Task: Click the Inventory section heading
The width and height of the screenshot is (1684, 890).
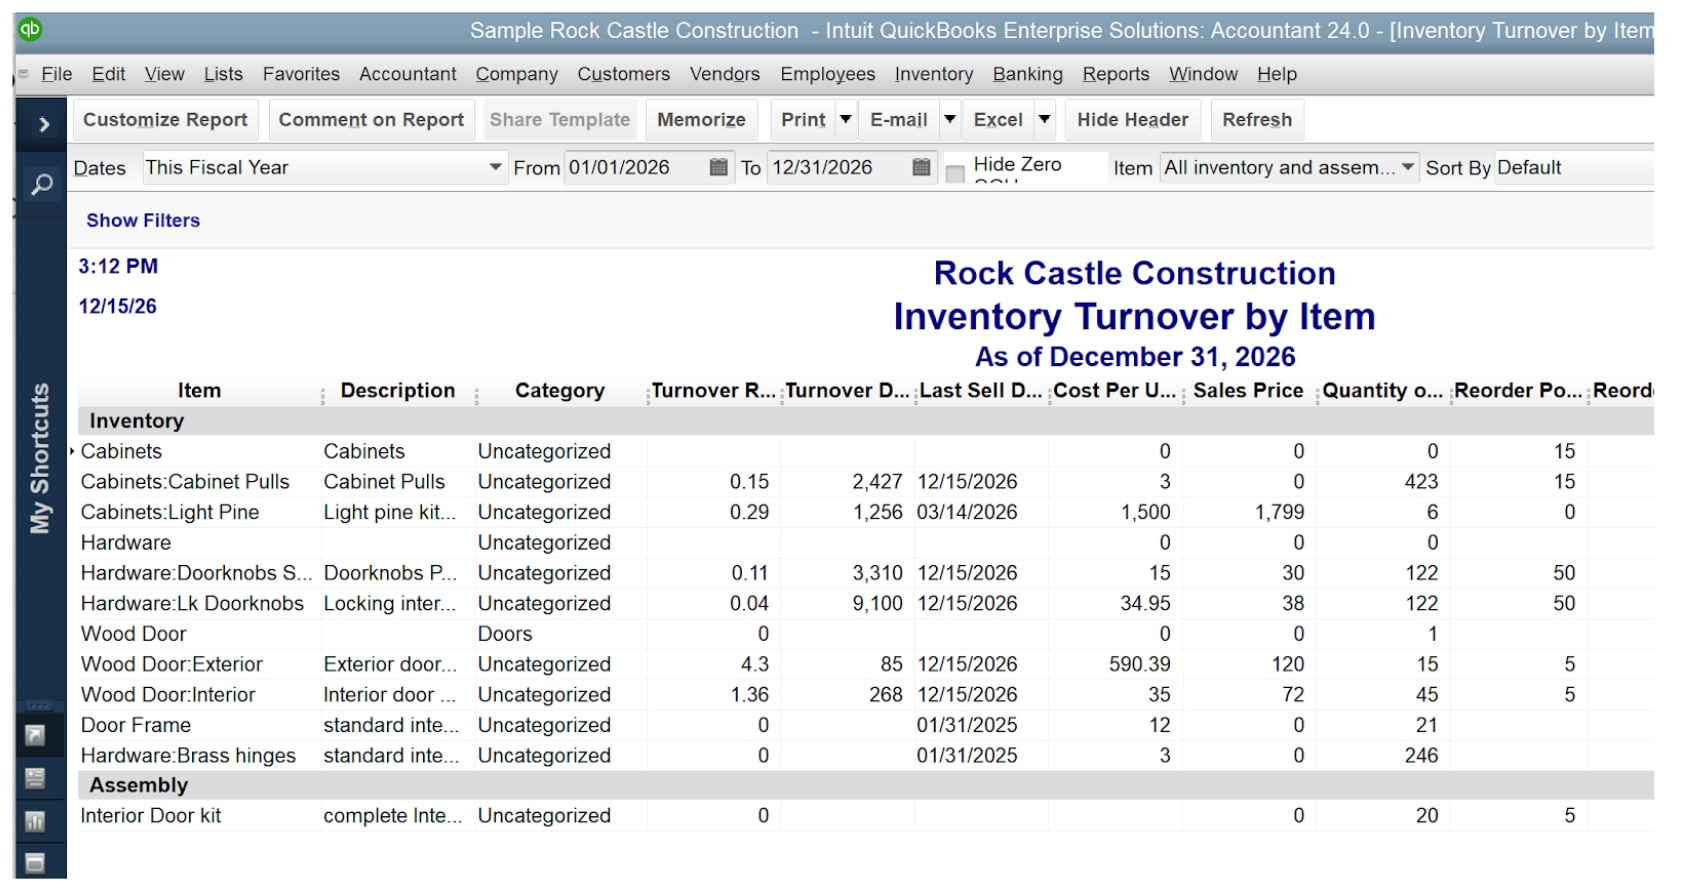Action: tap(136, 420)
